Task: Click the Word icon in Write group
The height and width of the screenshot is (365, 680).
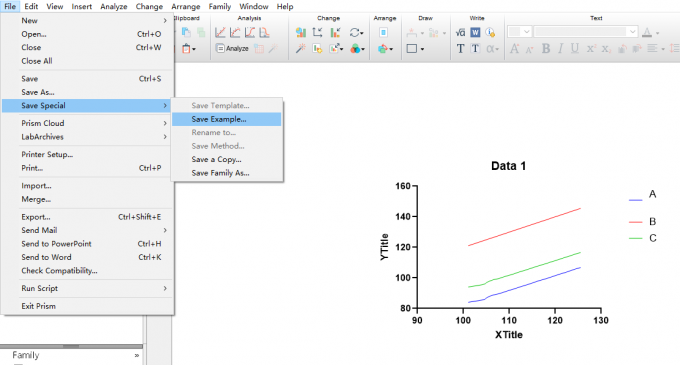Action: point(475,33)
